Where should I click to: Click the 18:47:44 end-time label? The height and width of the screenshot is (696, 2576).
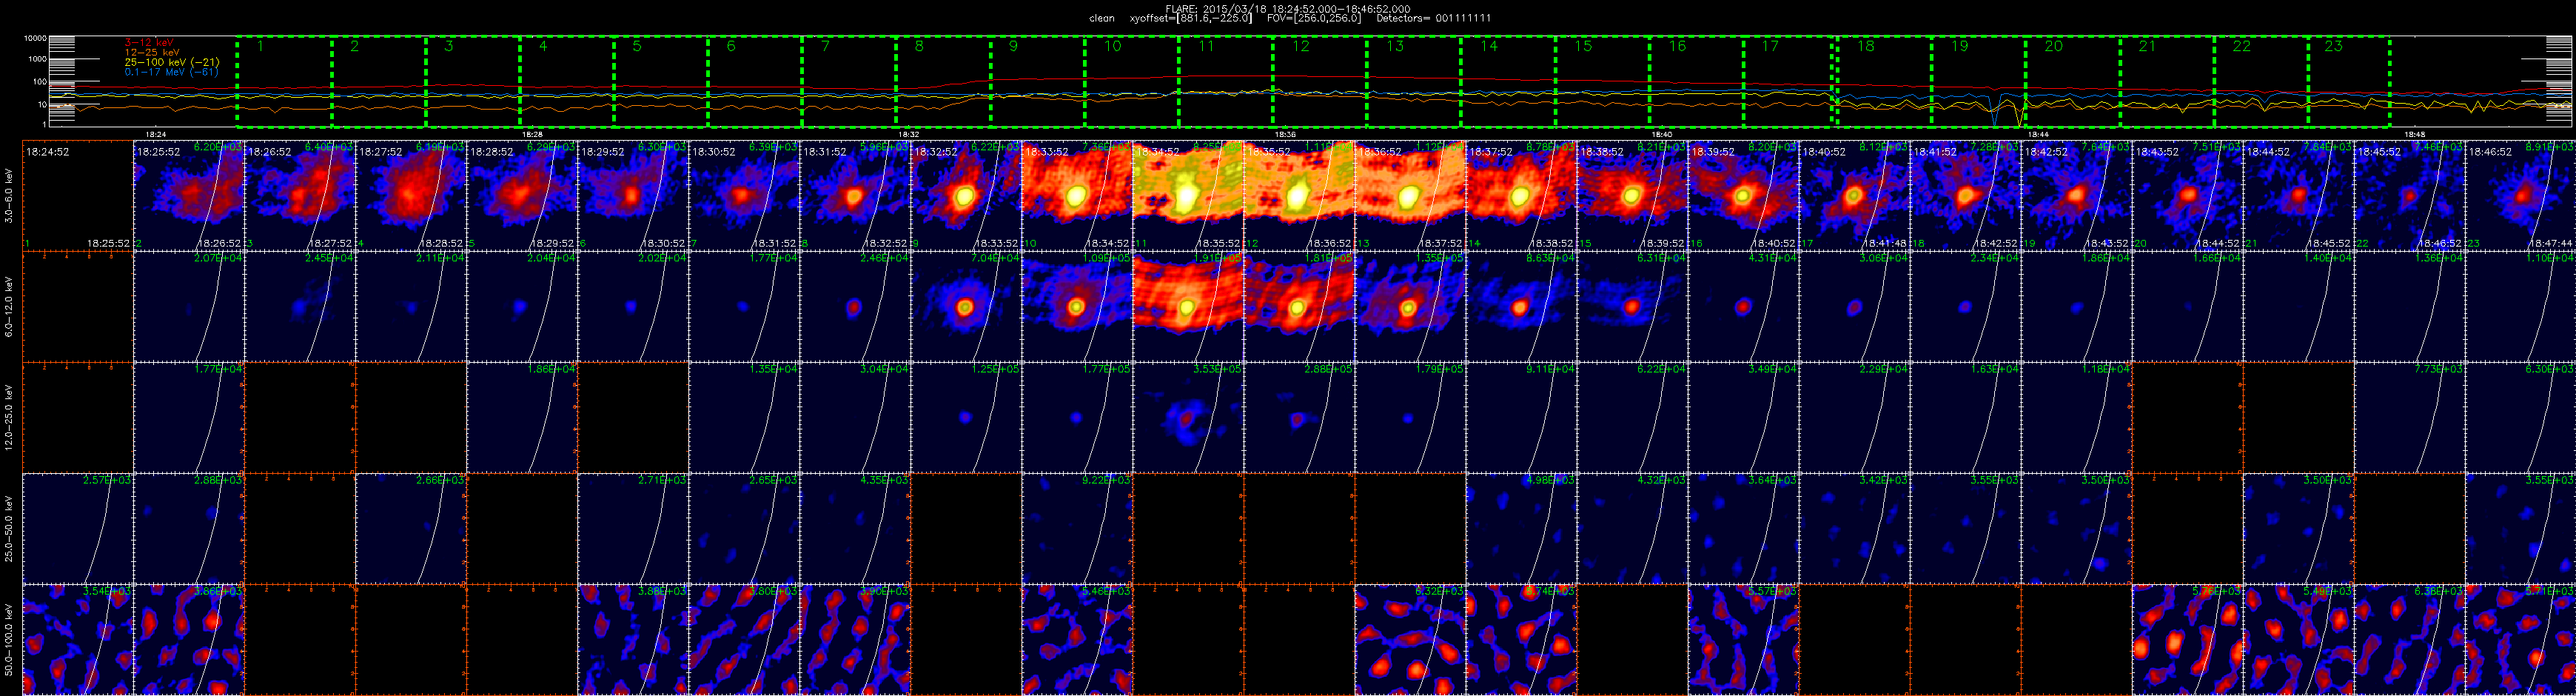pyautogui.click(x=2552, y=243)
